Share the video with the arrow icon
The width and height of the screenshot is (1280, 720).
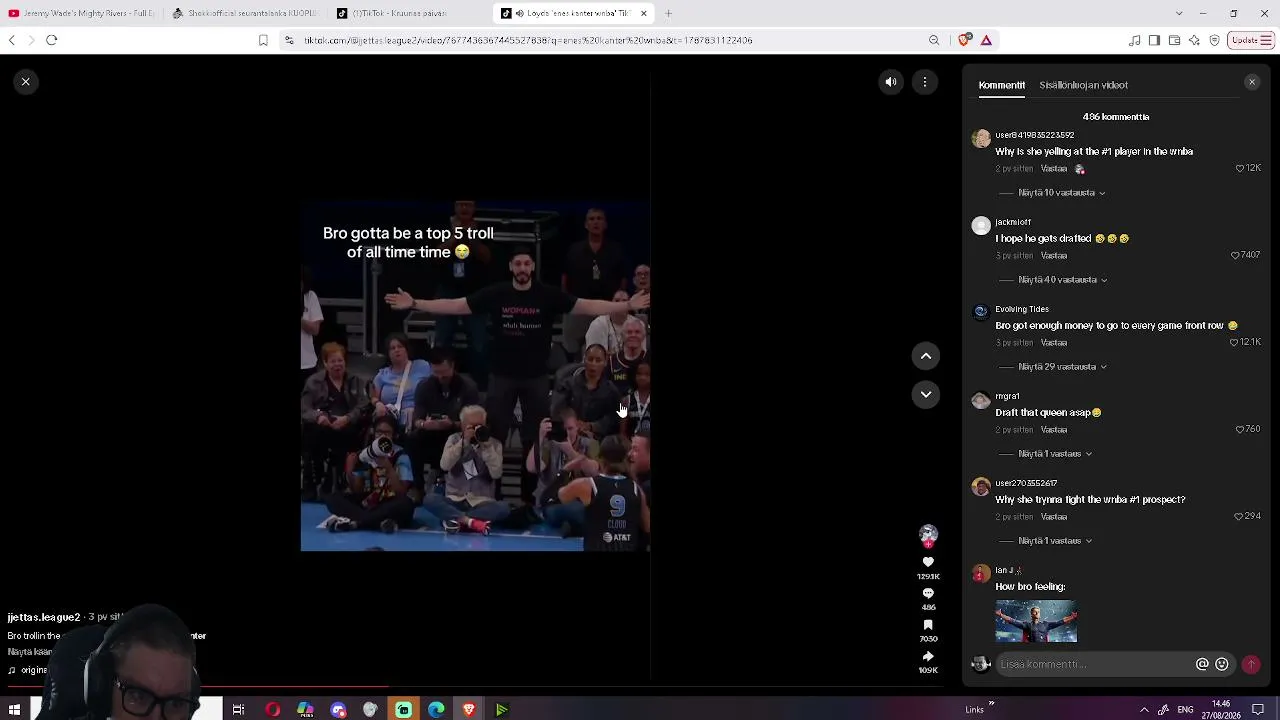click(928, 657)
